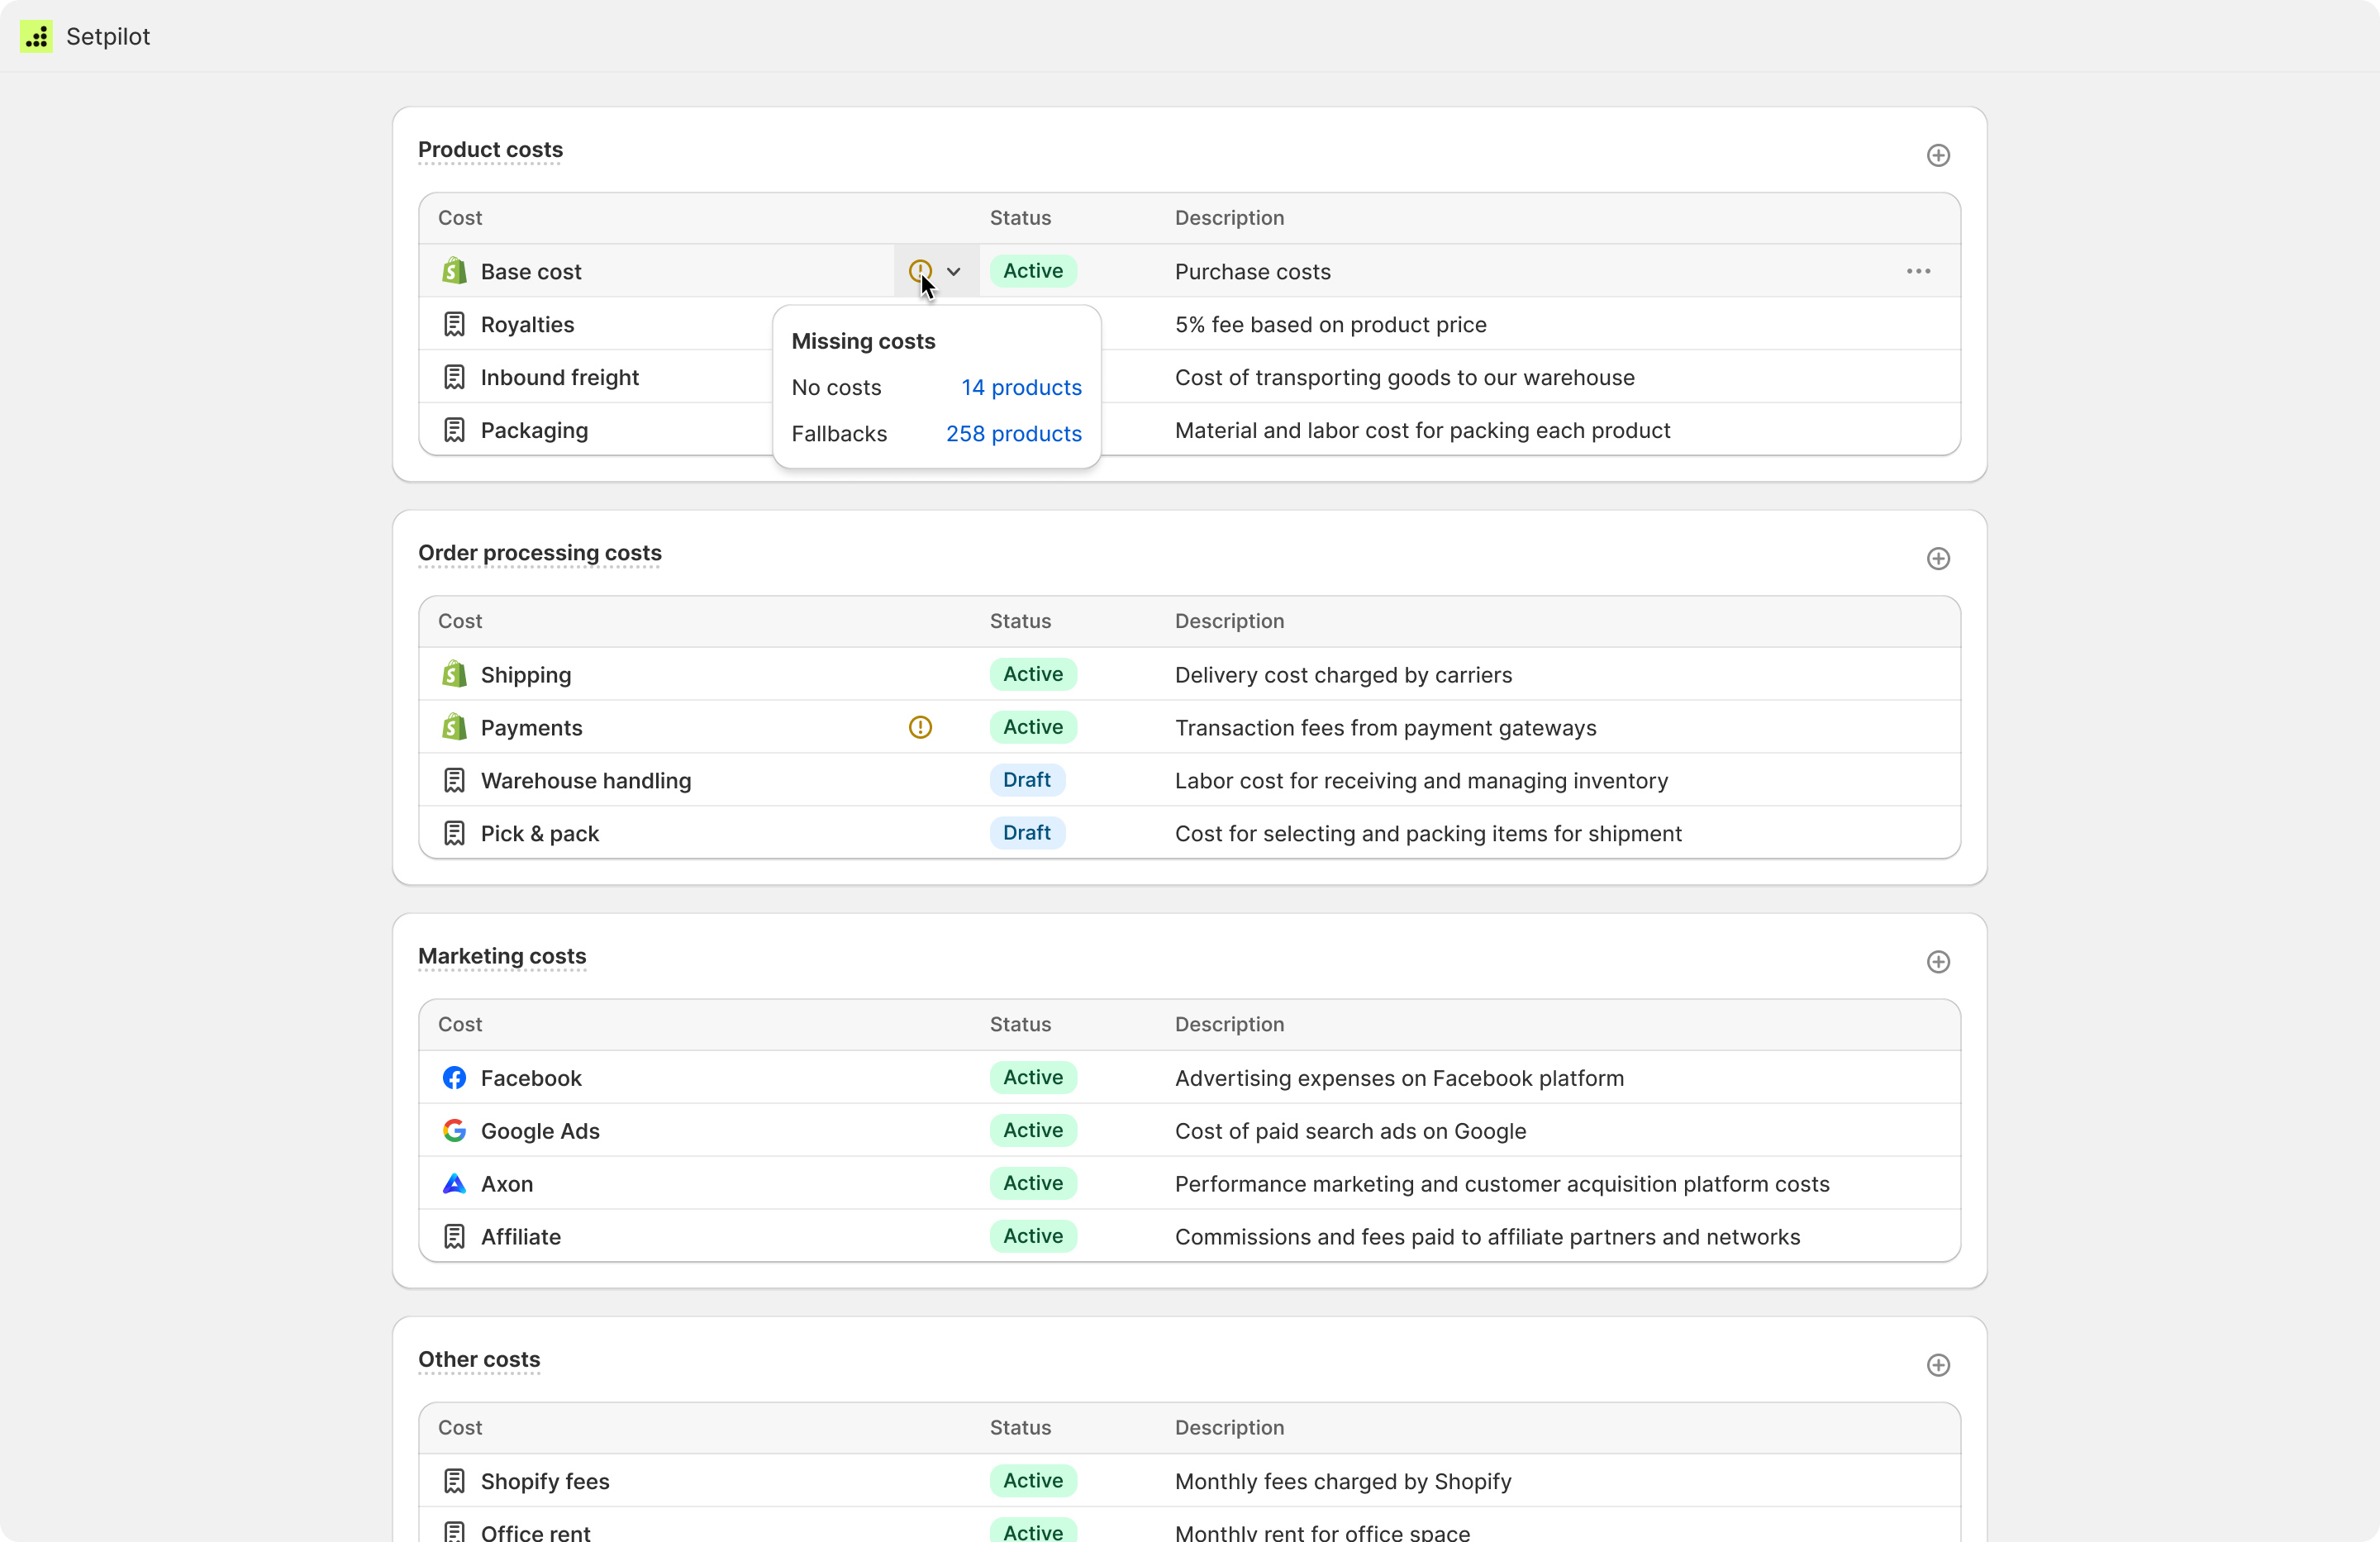
Task: Click the document icon next to Packaging
Action: [454, 429]
